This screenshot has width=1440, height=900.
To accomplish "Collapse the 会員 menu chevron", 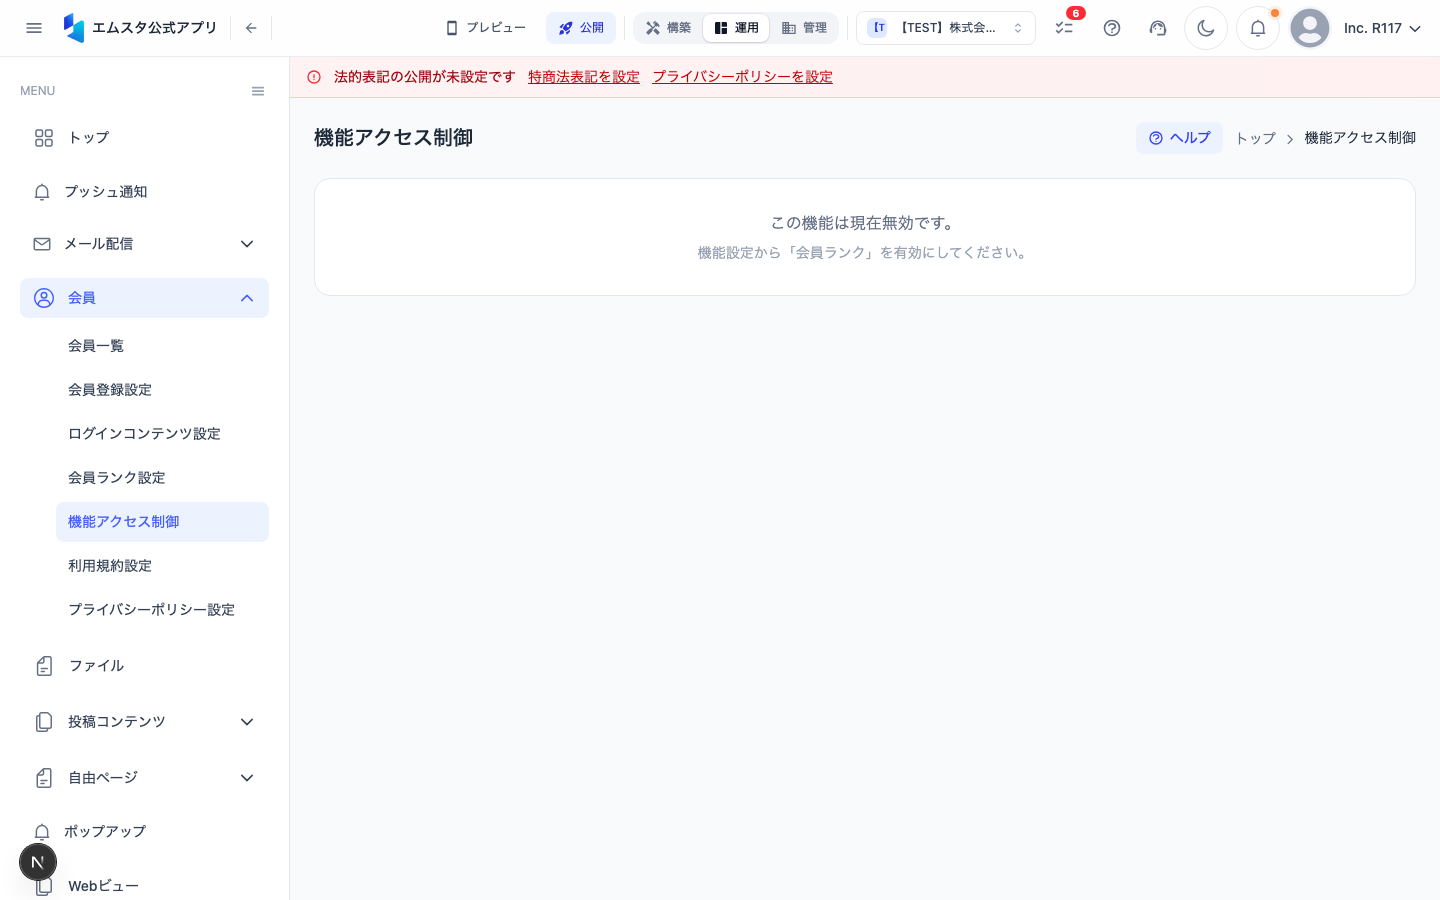I will pyautogui.click(x=247, y=298).
